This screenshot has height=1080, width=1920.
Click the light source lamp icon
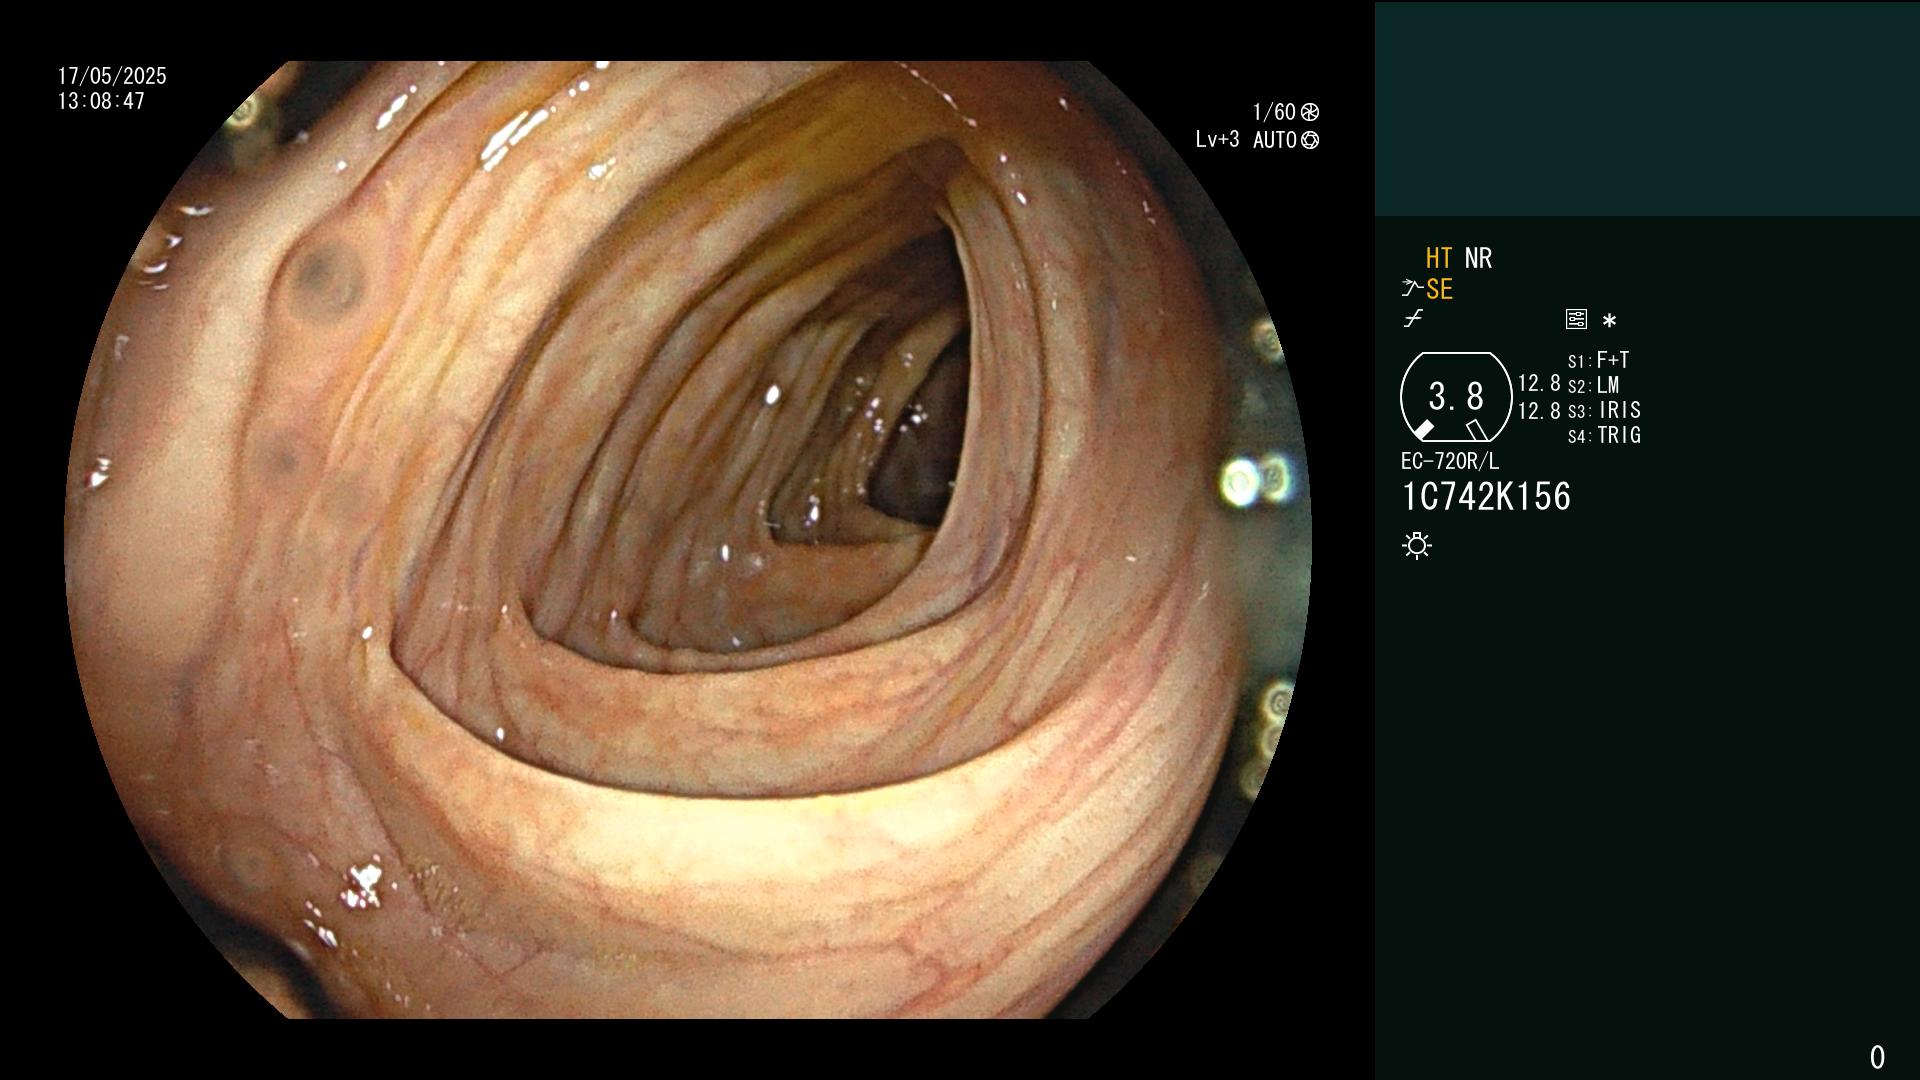[x=1417, y=545]
